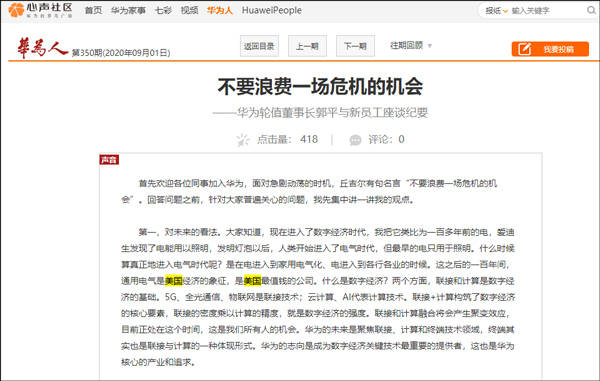Go to next issue with 下一期
Image resolution: width=600 pixels, height=381 pixels.
(x=355, y=46)
